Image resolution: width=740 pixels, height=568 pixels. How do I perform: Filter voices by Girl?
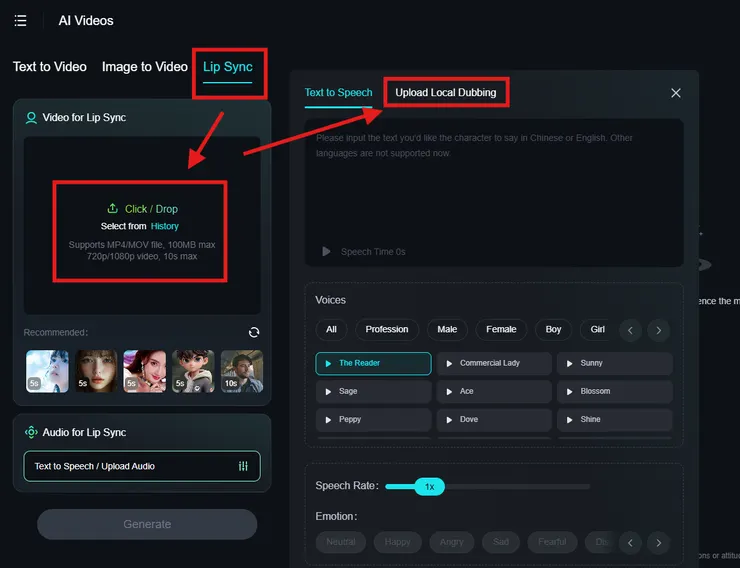[597, 329]
